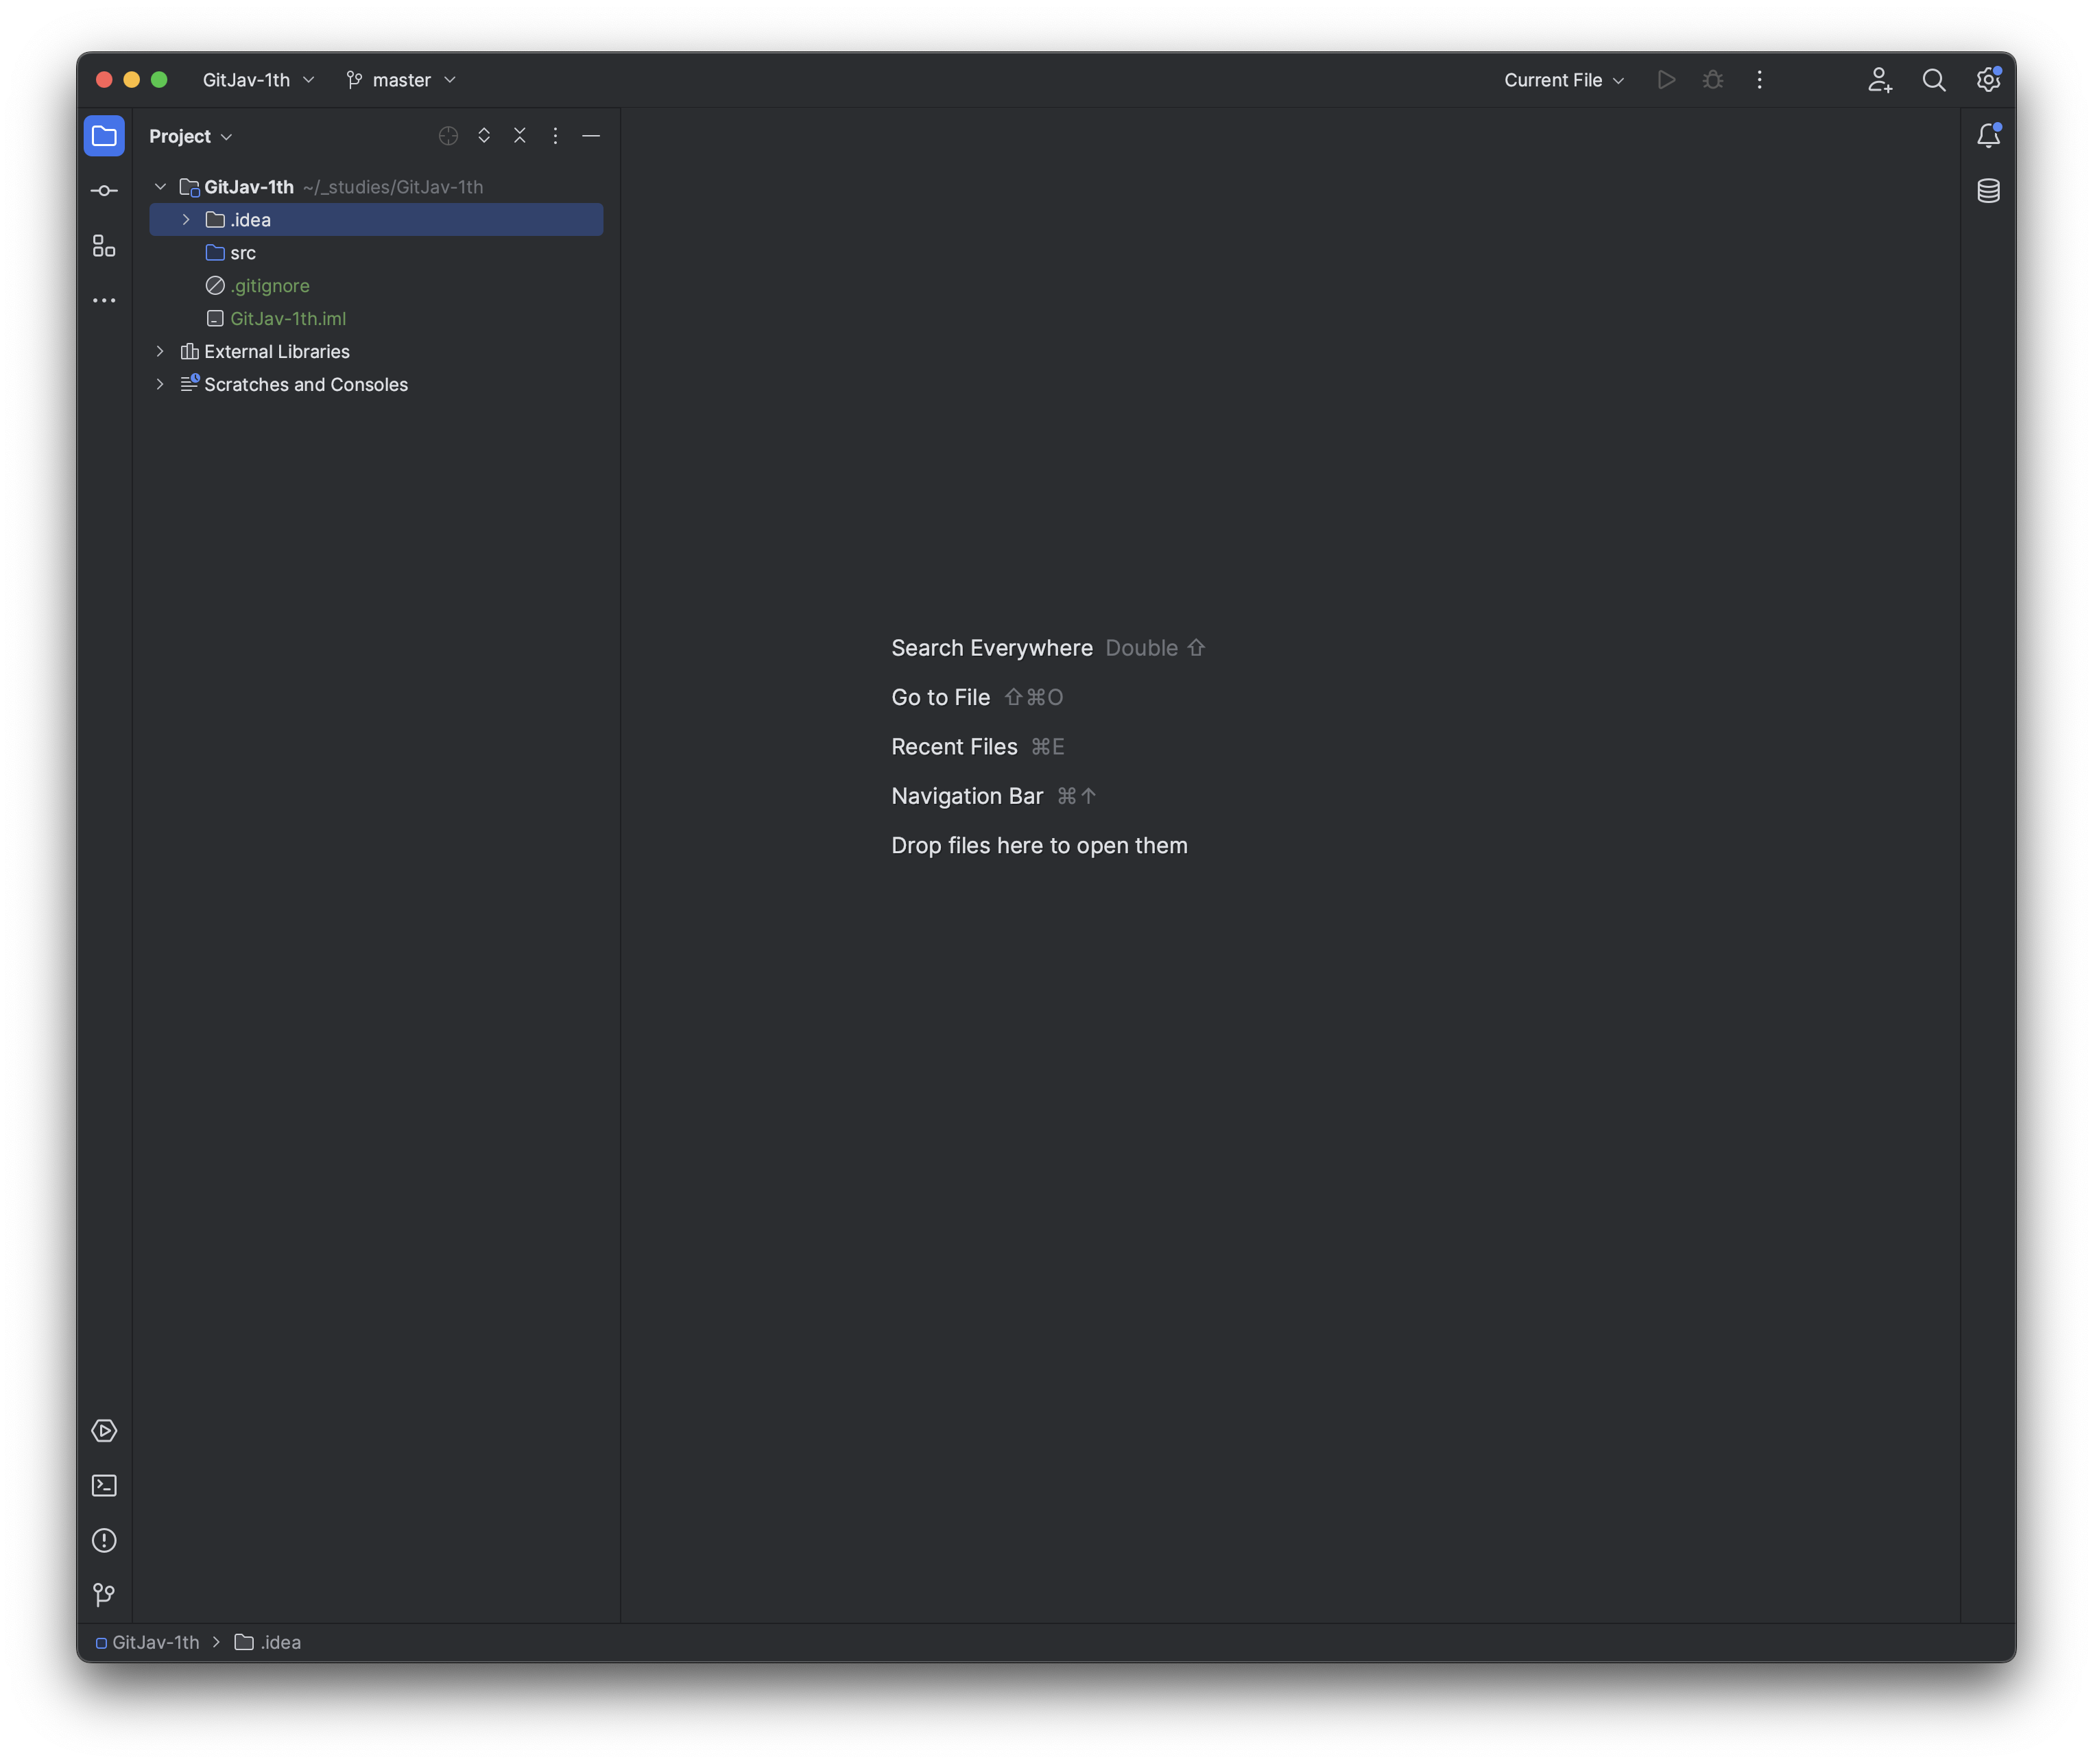The width and height of the screenshot is (2093, 1764).
Task: Expand the .idea folder
Action: pyautogui.click(x=186, y=220)
